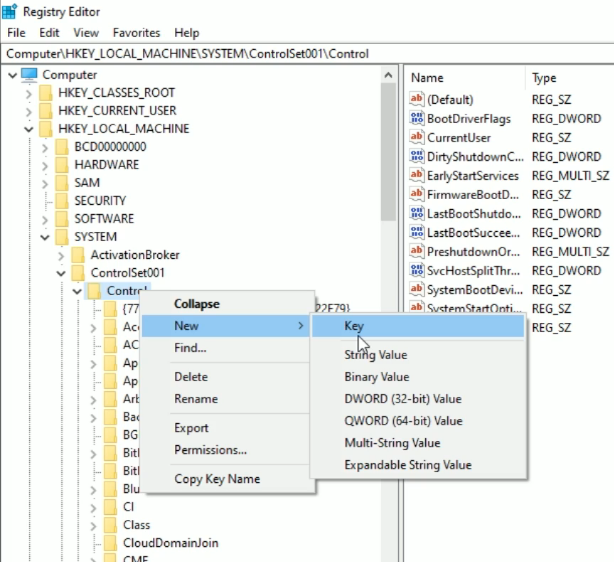The image size is (614, 562).
Task: Click the tree pane scroll up arrow
Action: pos(388,75)
